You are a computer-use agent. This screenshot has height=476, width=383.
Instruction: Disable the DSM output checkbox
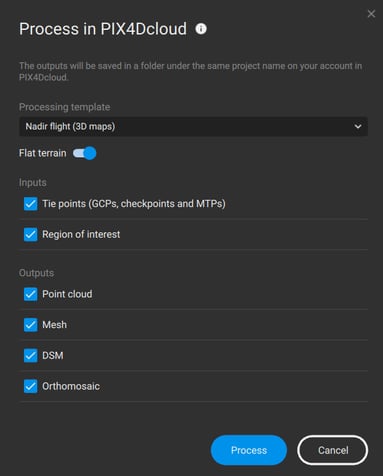[x=31, y=355]
